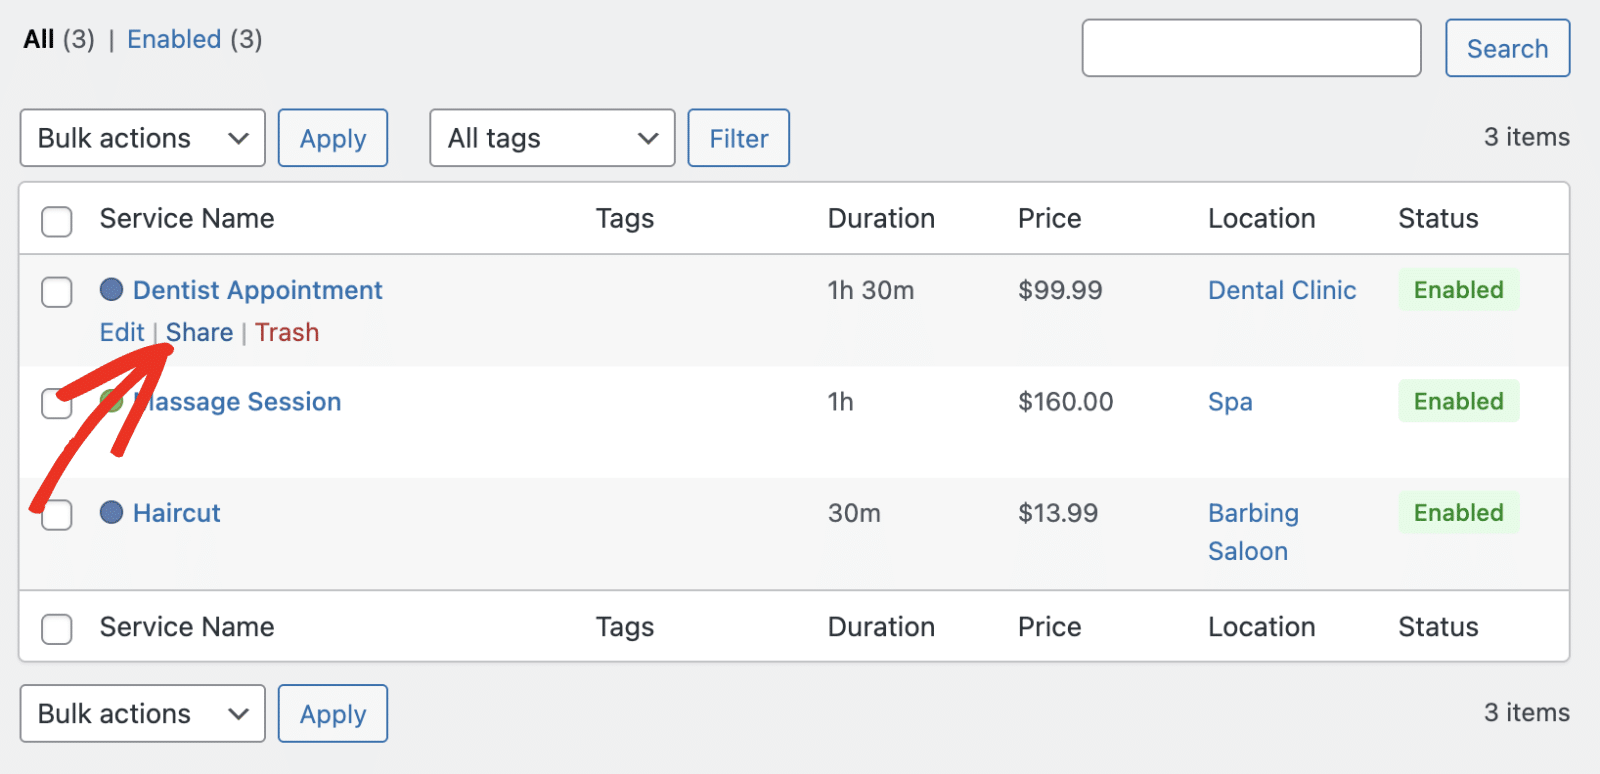Select the All services view
Viewport: 1600px width, 774px height.
click(39, 40)
